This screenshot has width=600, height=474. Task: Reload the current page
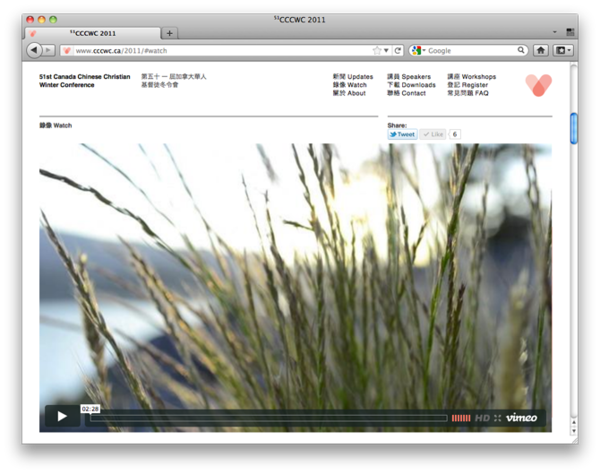tap(398, 50)
